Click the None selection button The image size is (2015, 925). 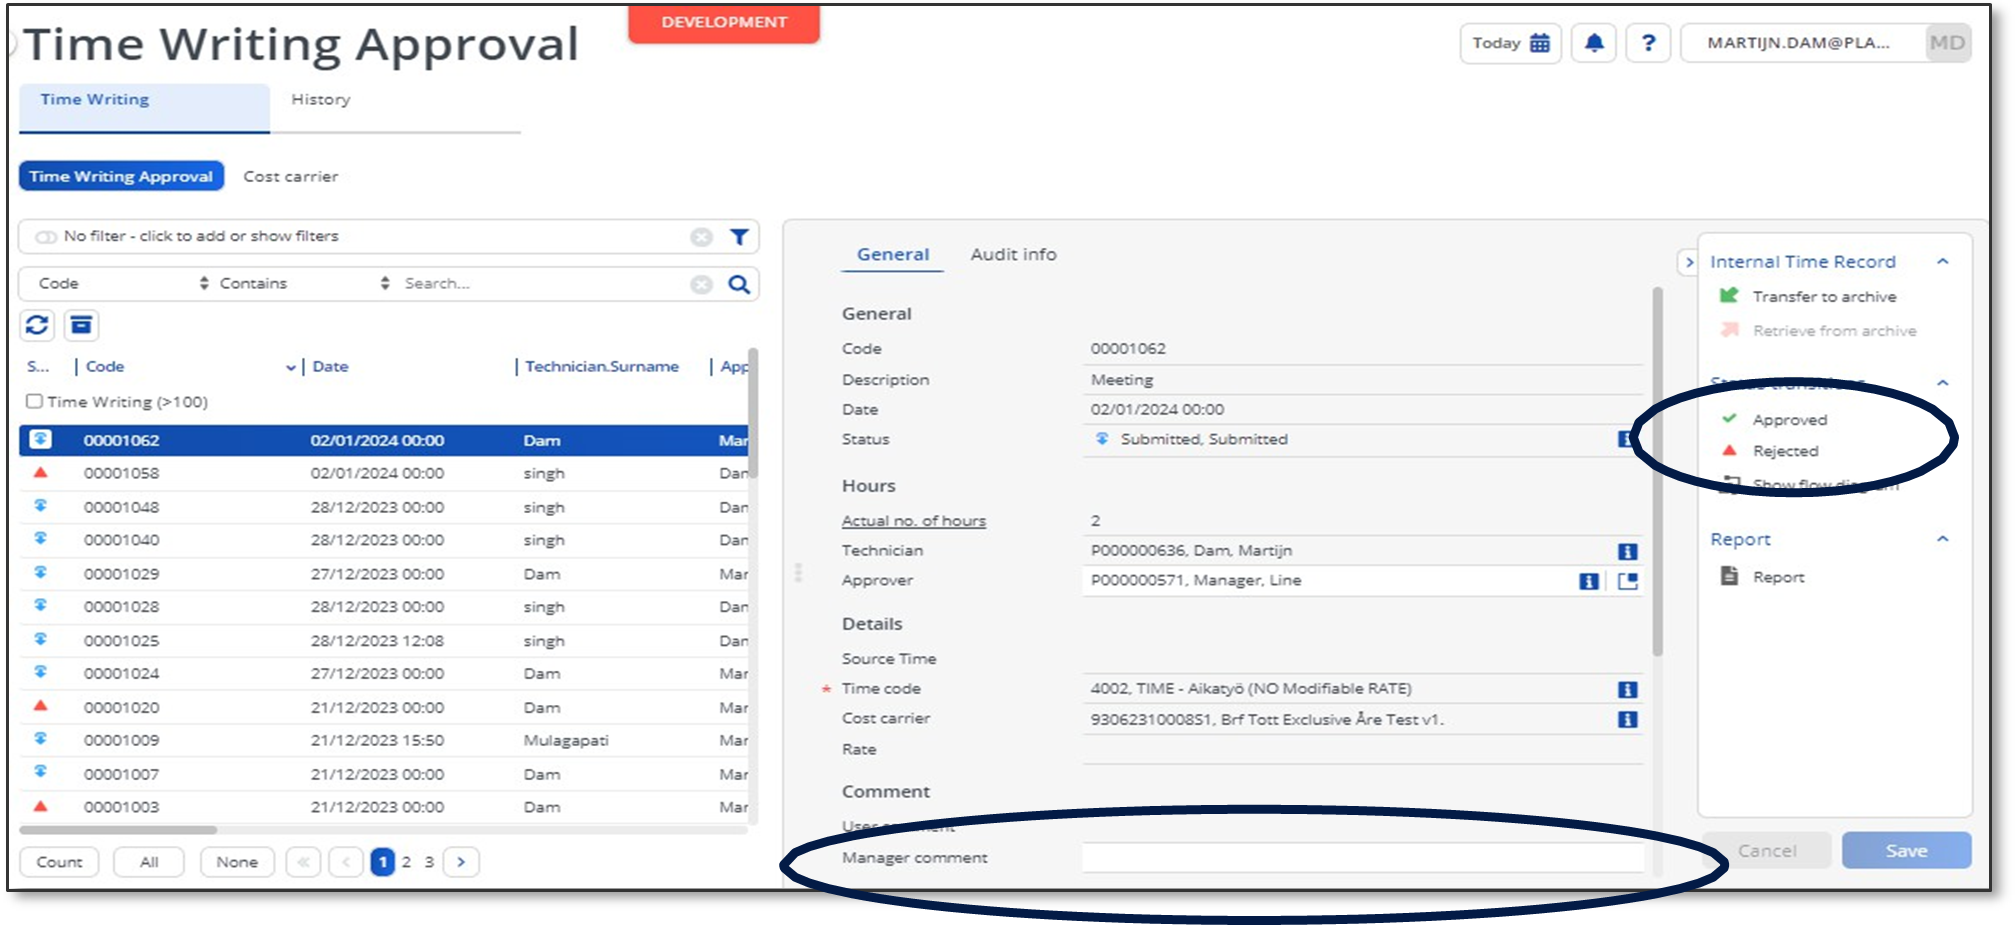pyautogui.click(x=237, y=862)
